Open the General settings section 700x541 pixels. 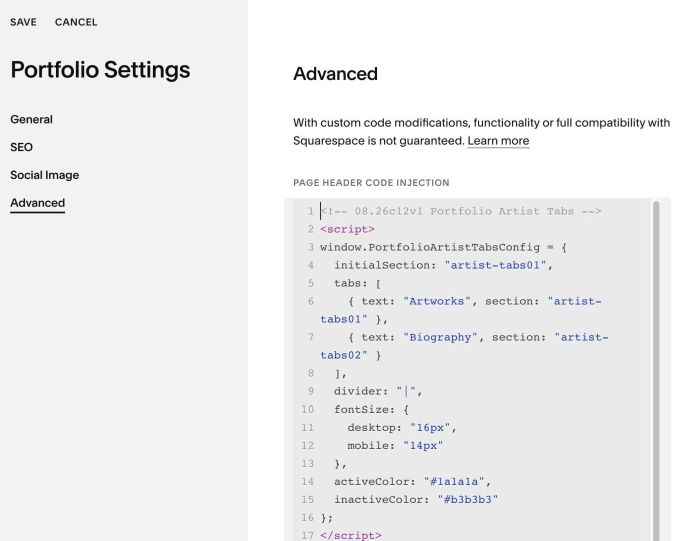[31, 119]
